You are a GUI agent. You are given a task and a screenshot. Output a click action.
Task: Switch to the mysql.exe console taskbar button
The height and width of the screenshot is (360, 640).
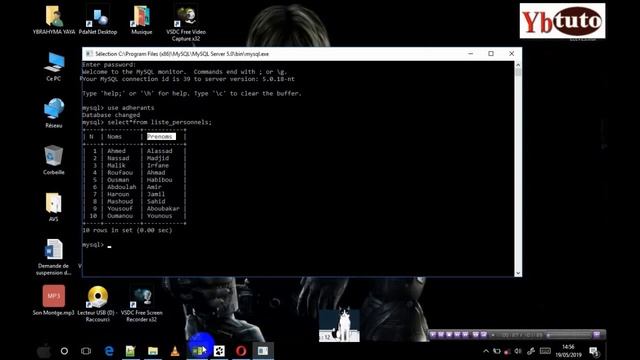[263, 351]
